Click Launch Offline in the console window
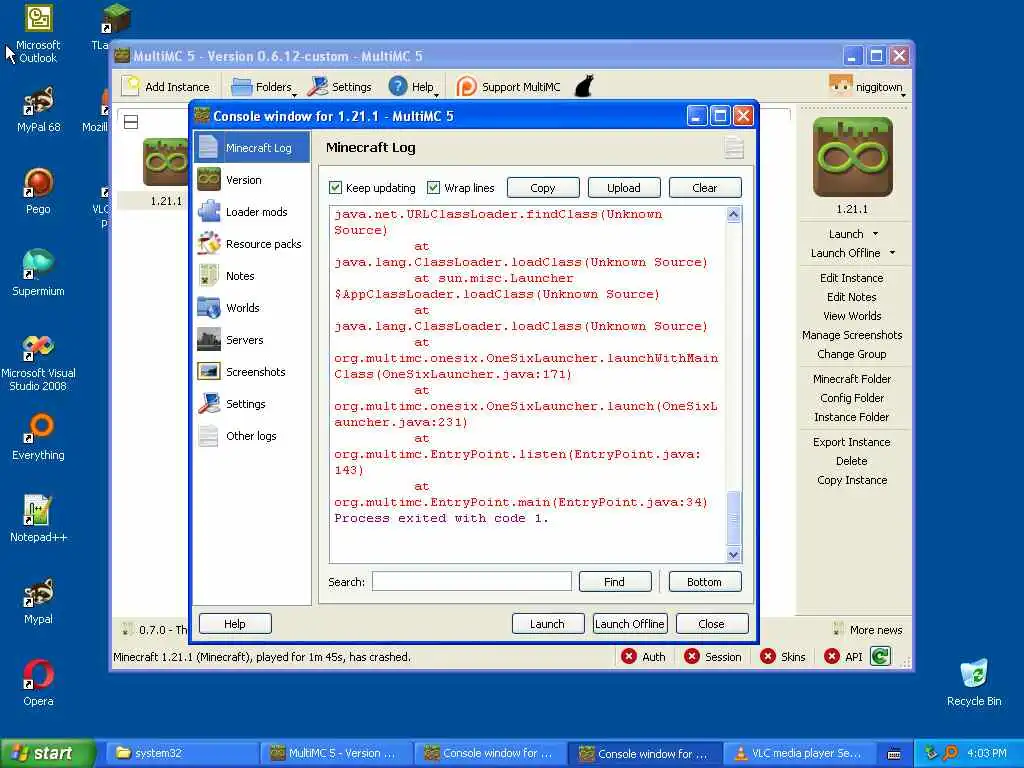Screen dimensions: 1024x768 tap(630, 624)
